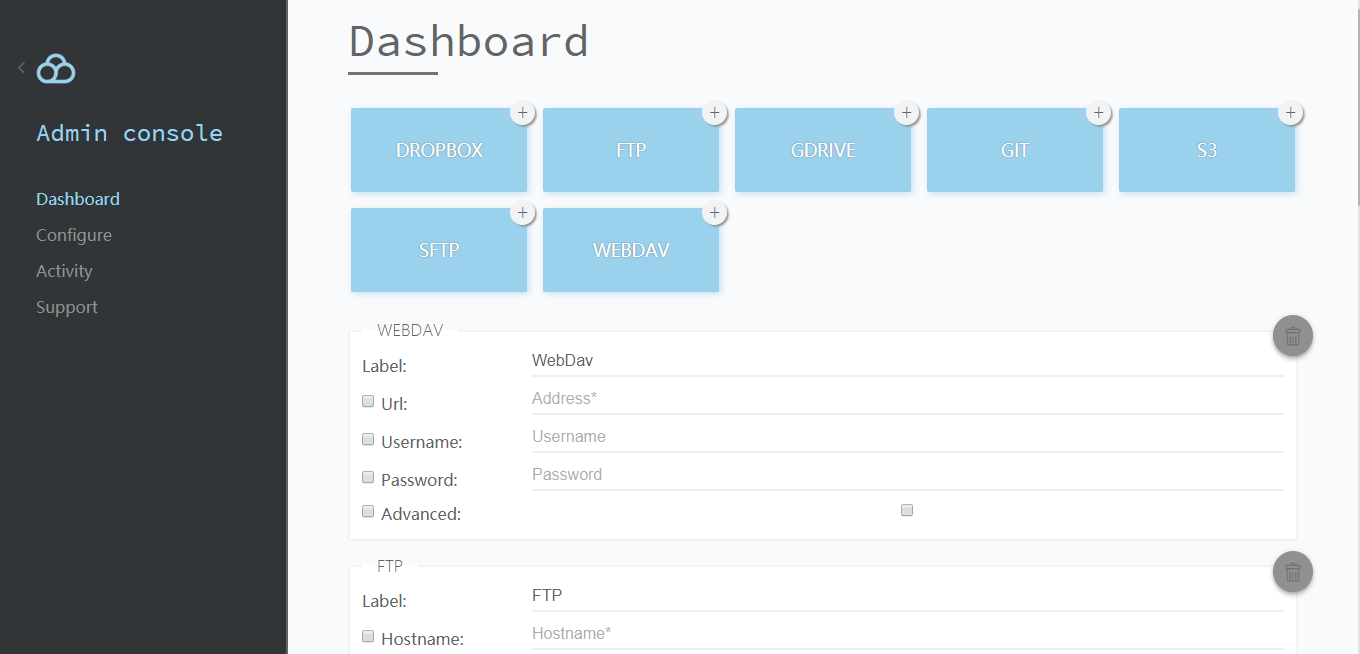Click the plus icon on GIT tile
Screen dimensions: 1360x654
point(1099,113)
